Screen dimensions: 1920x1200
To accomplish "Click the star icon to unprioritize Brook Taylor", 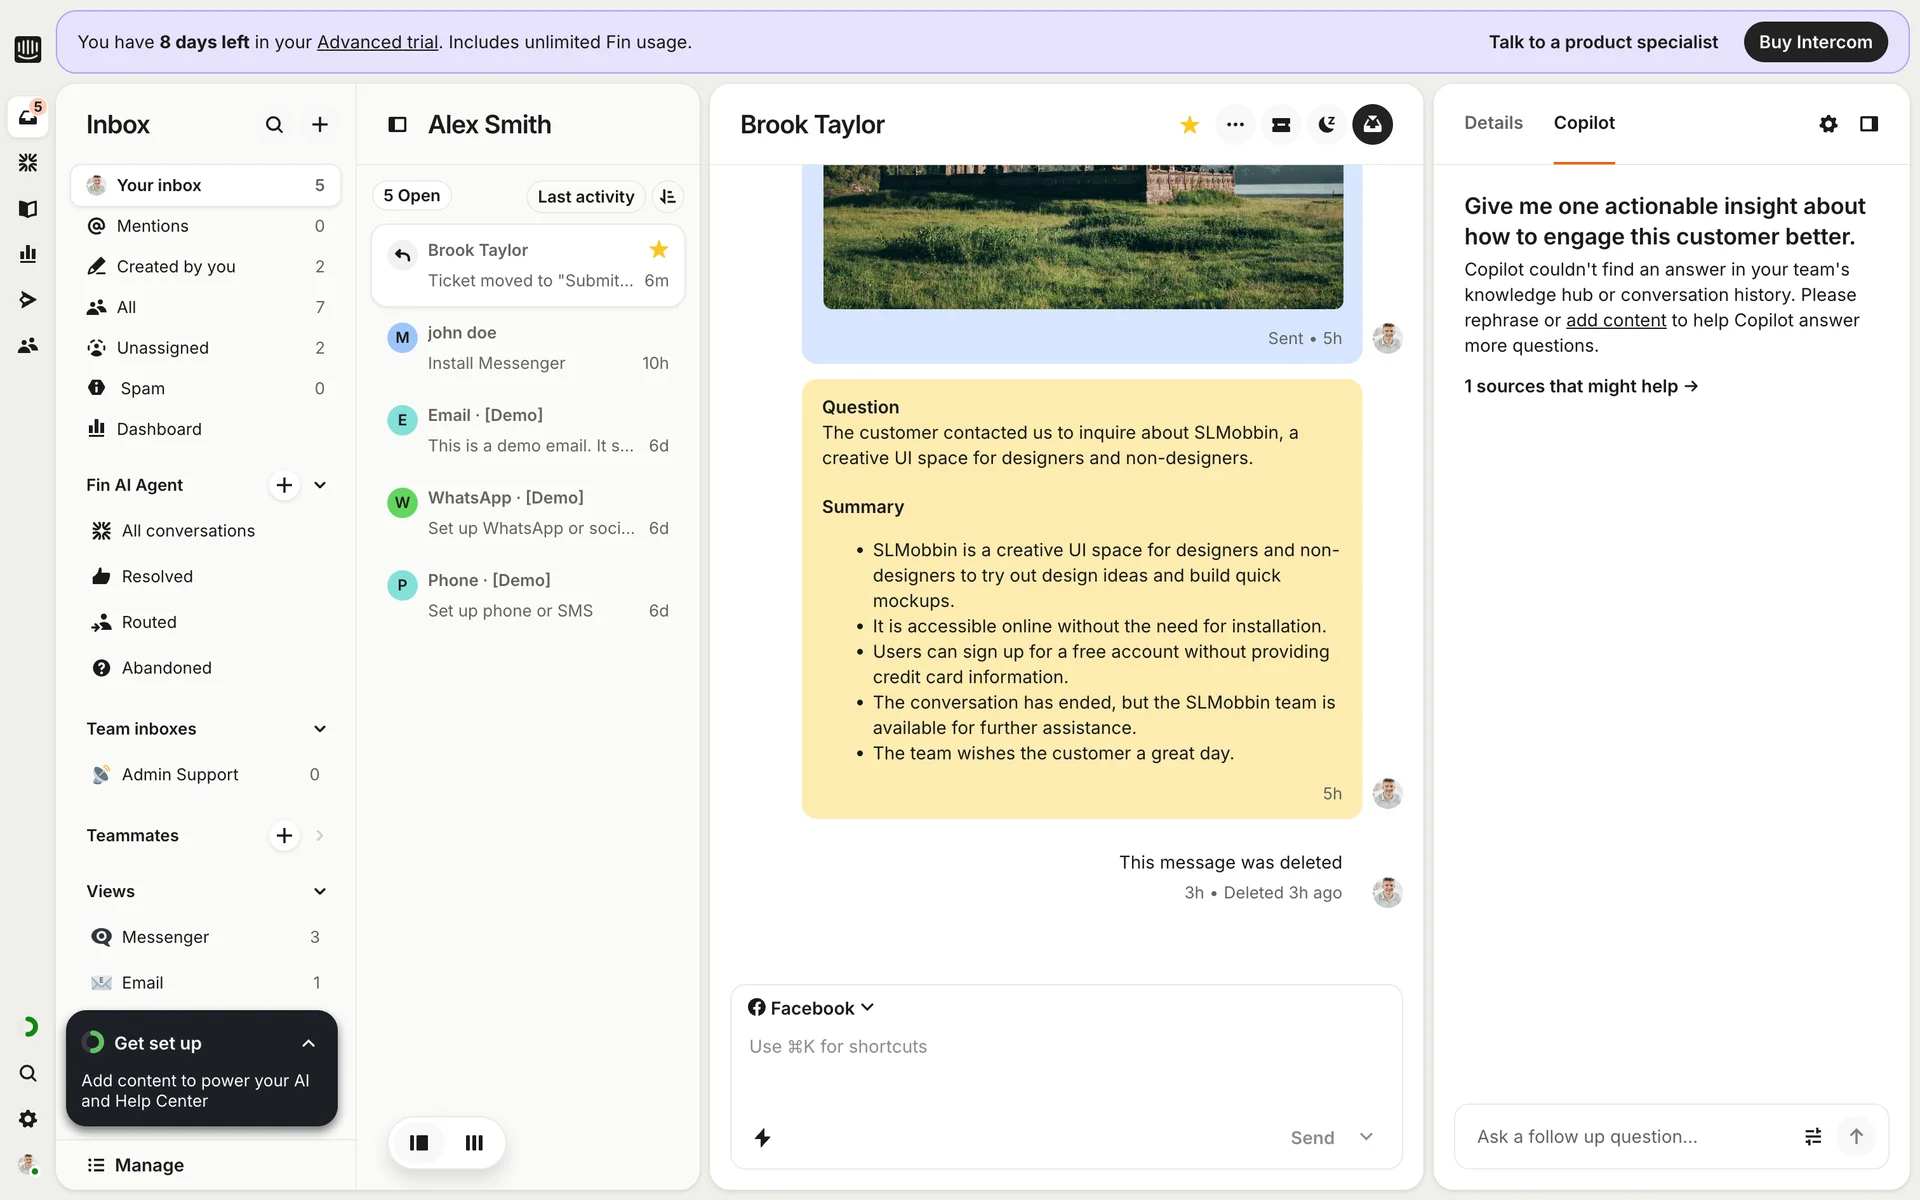I will click(1189, 125).
